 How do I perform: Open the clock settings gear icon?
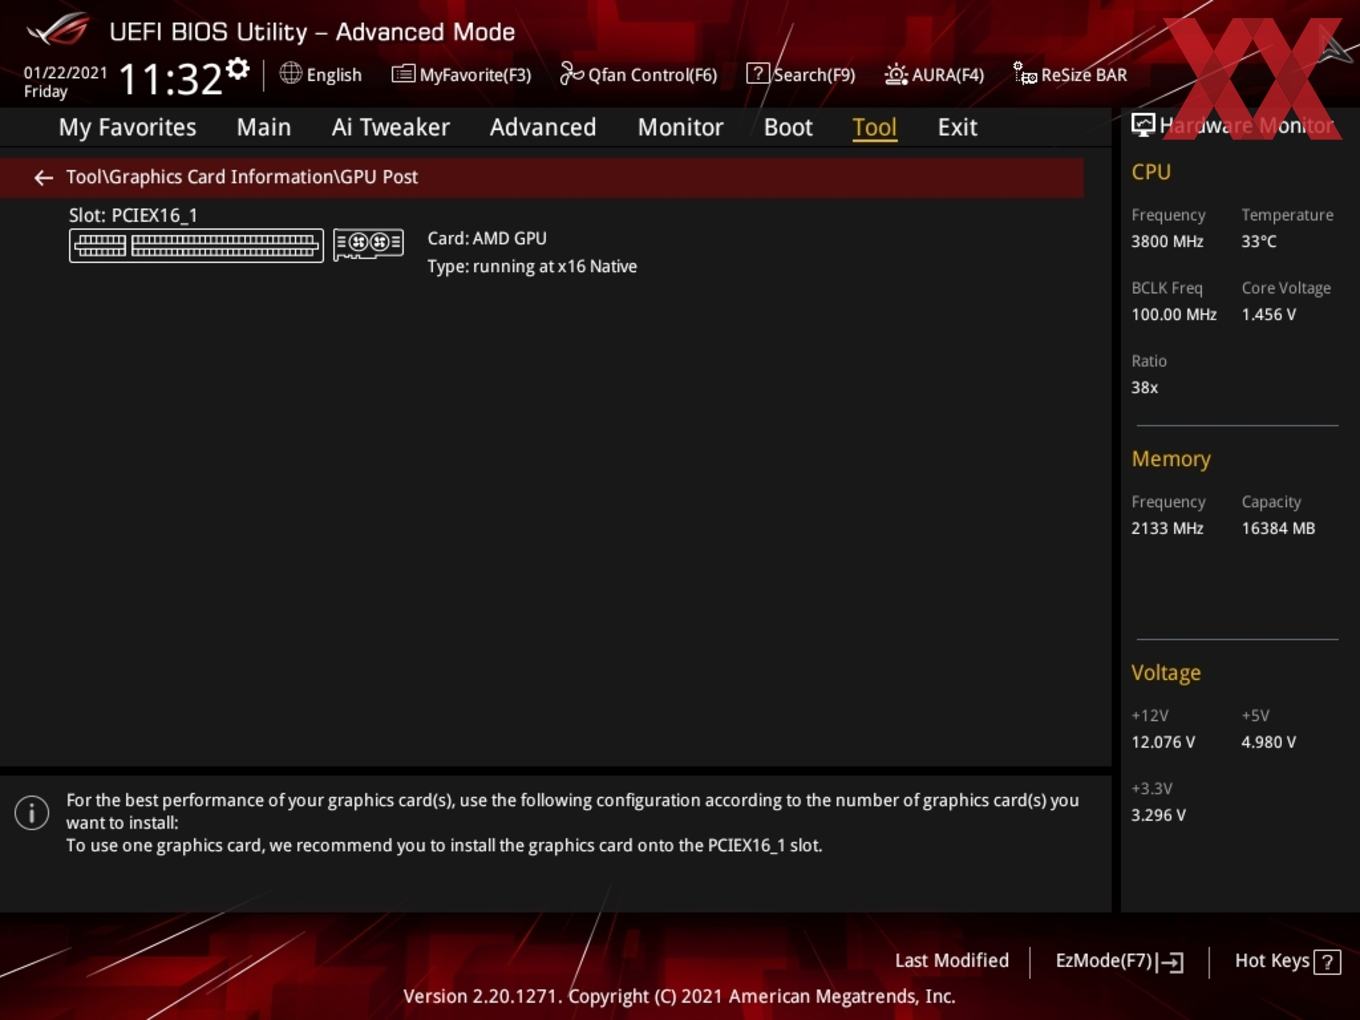pos(238,68)
